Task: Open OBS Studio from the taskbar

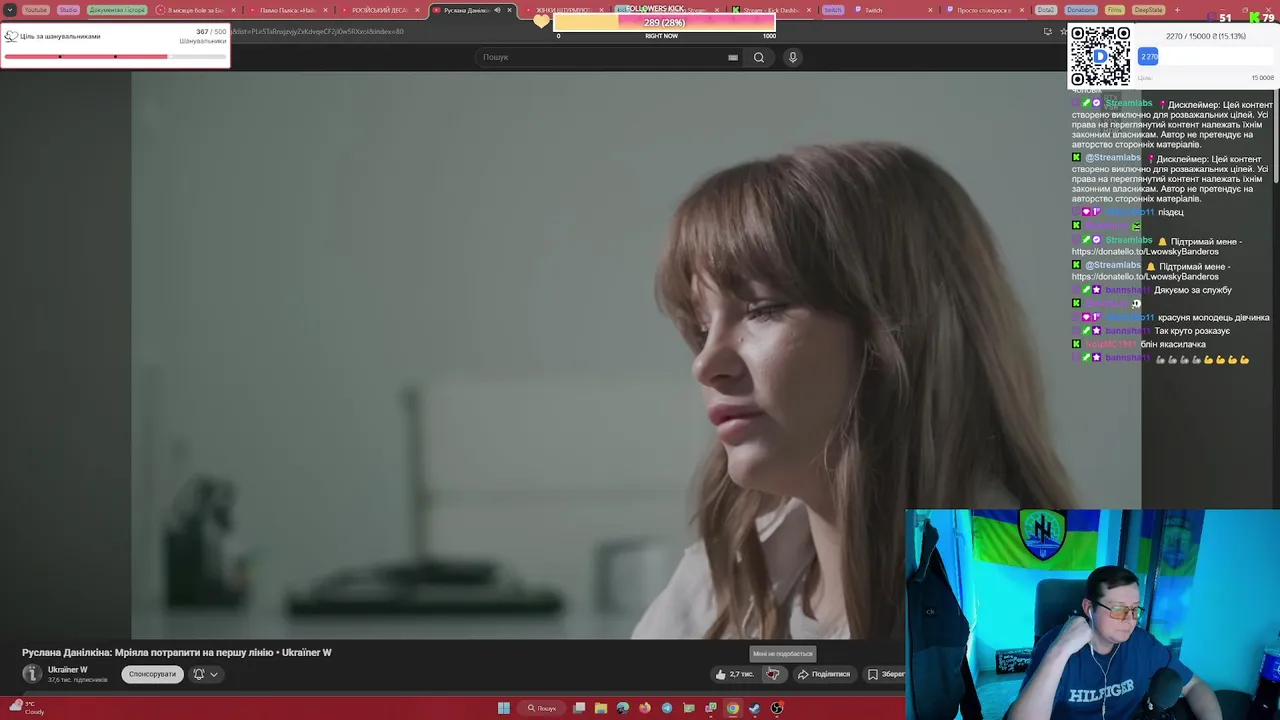Action: click(x=777, y=708)
